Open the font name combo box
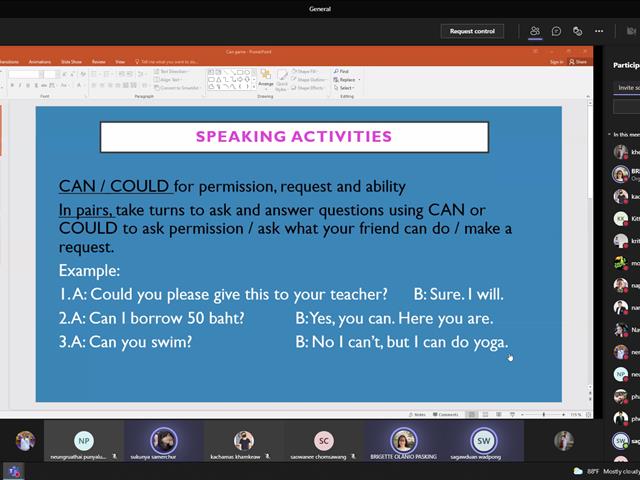The height and width of the screenshot is (480, 640). click(x=24, y=74)
